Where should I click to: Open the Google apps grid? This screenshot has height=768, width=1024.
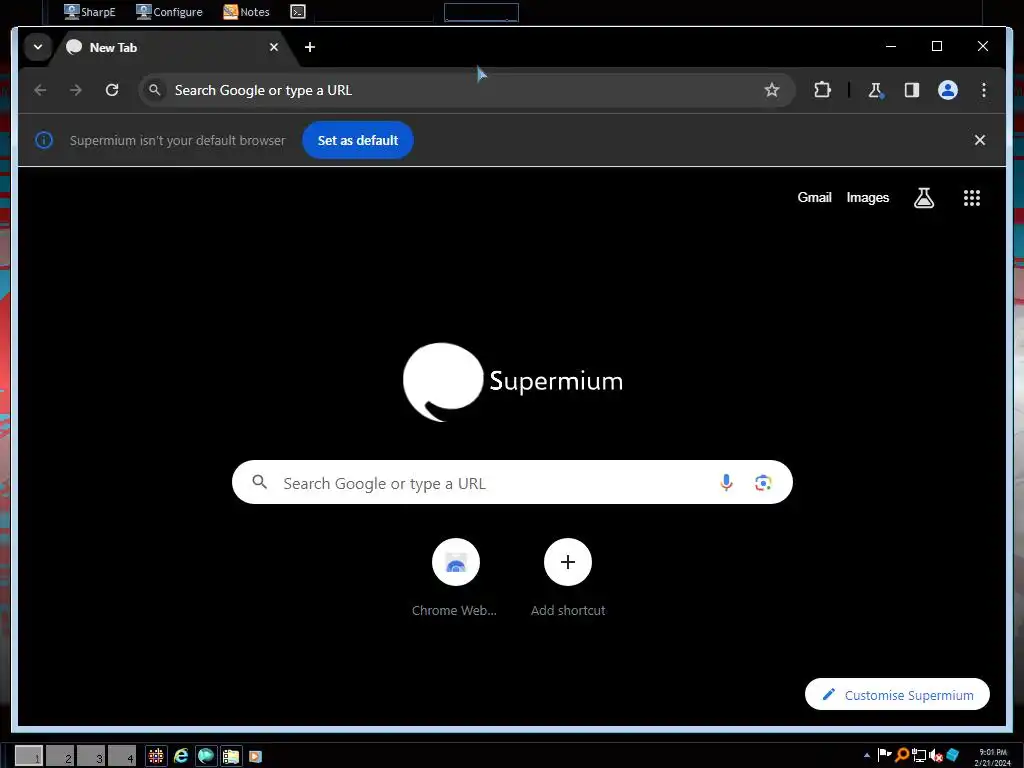[972, 198]
